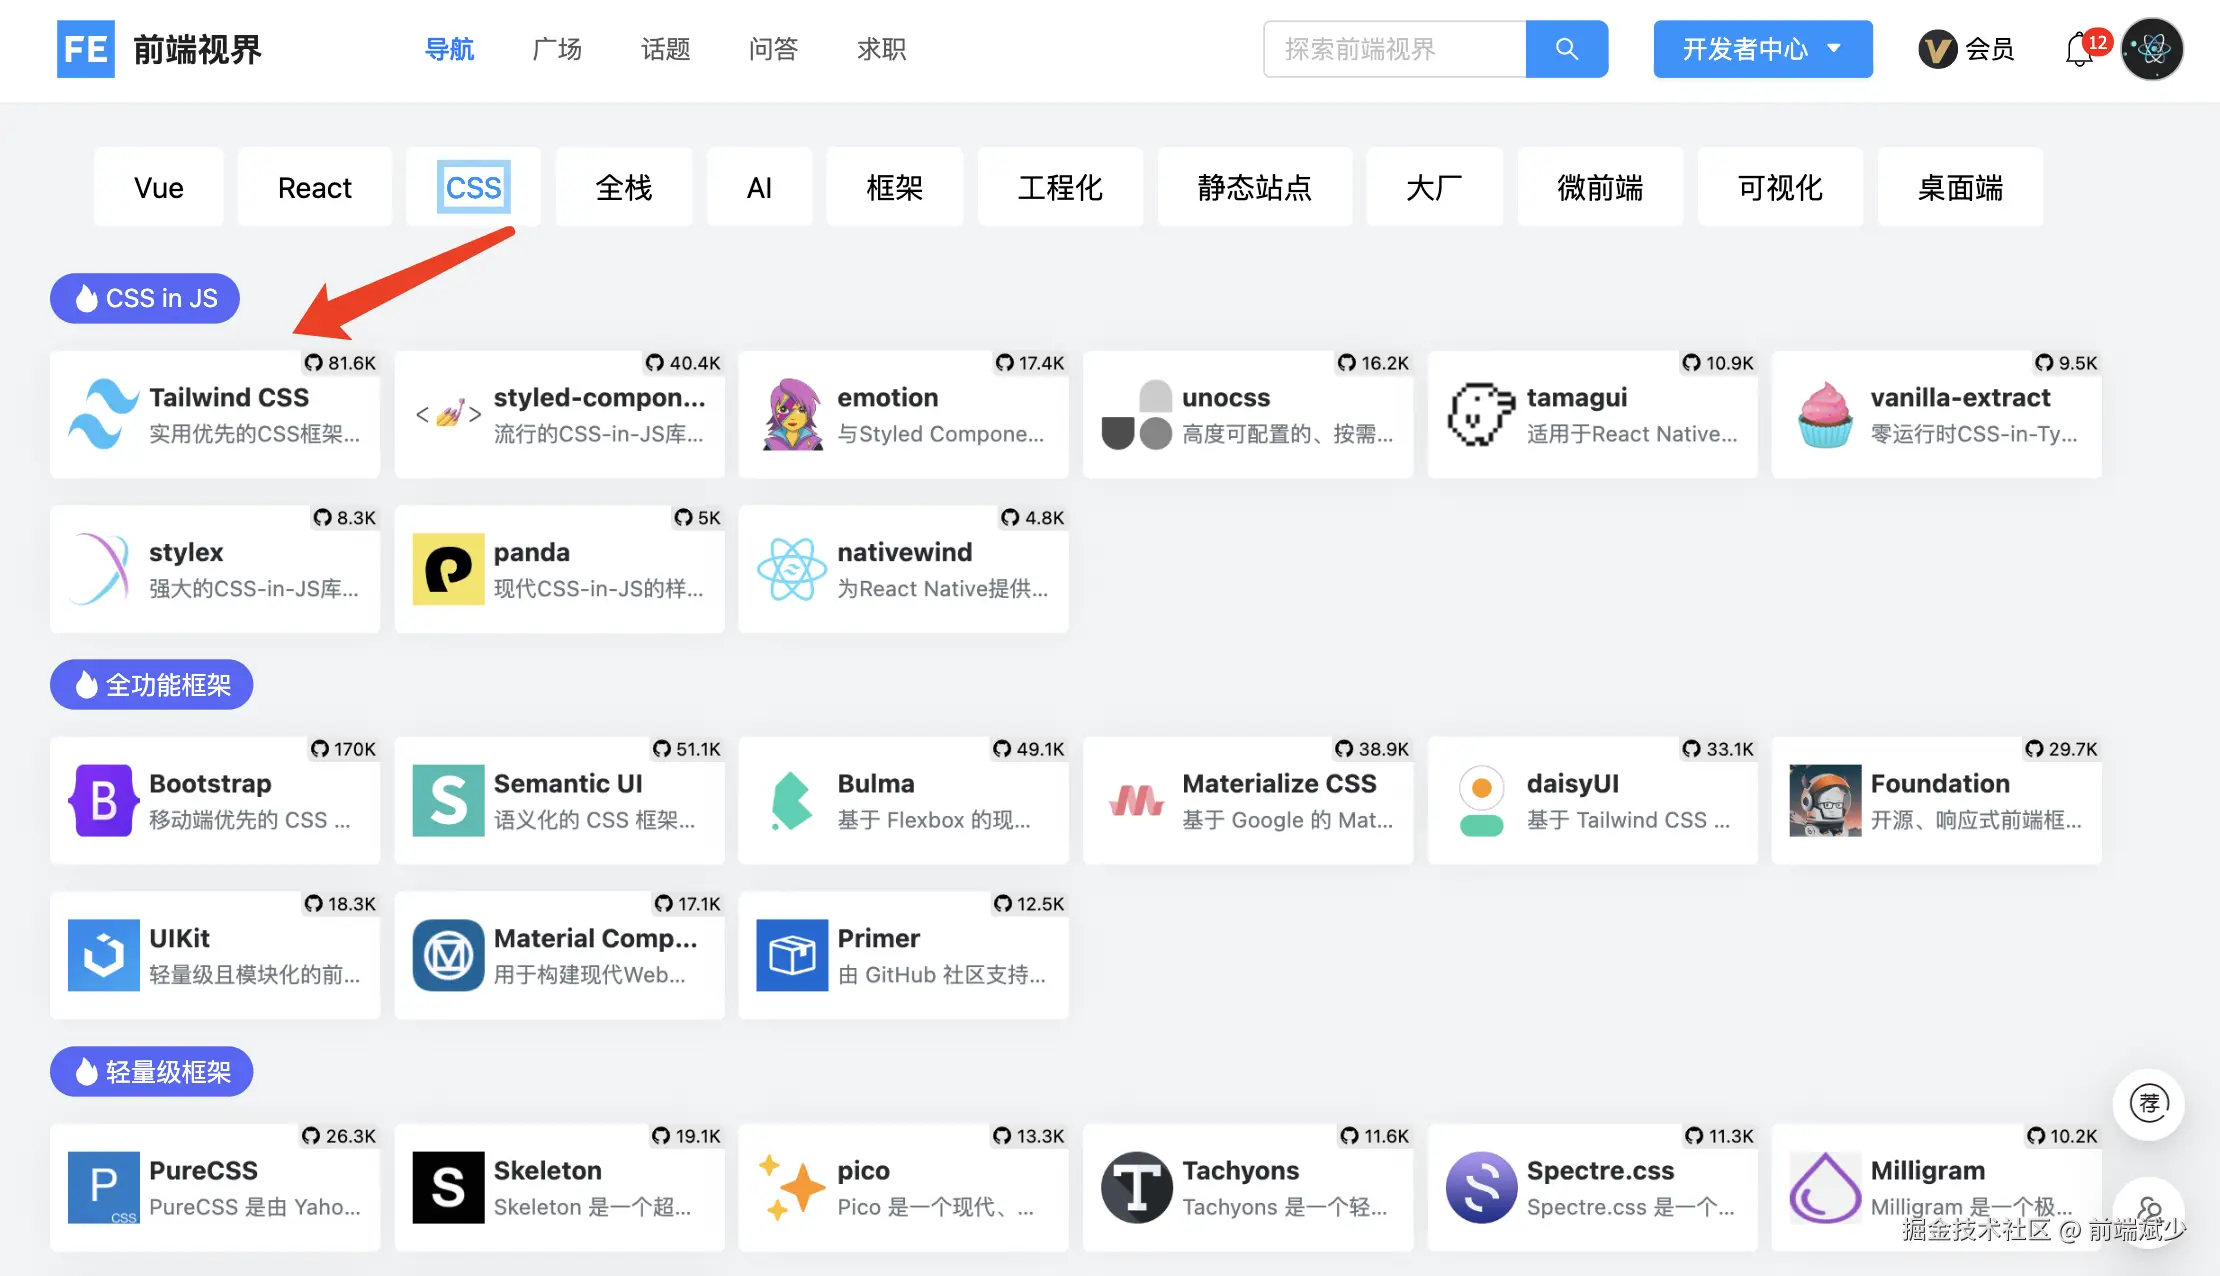Expand the 开发者中心 dropdown

(1745, 49)
